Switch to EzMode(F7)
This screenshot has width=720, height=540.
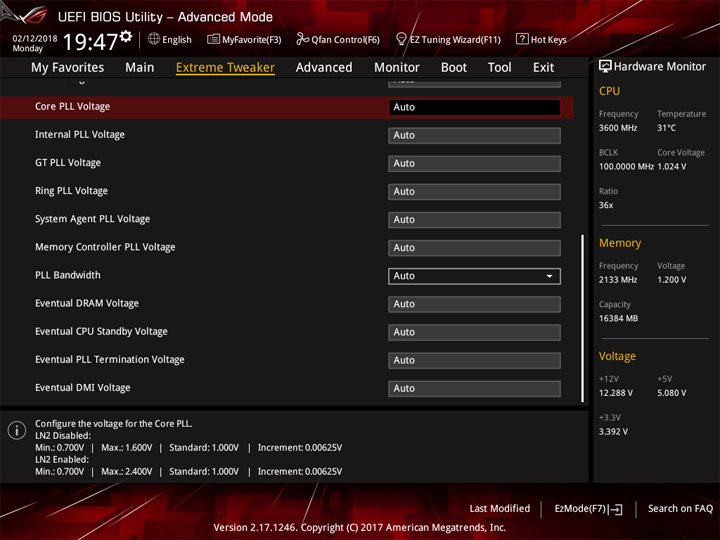[589, 509]
